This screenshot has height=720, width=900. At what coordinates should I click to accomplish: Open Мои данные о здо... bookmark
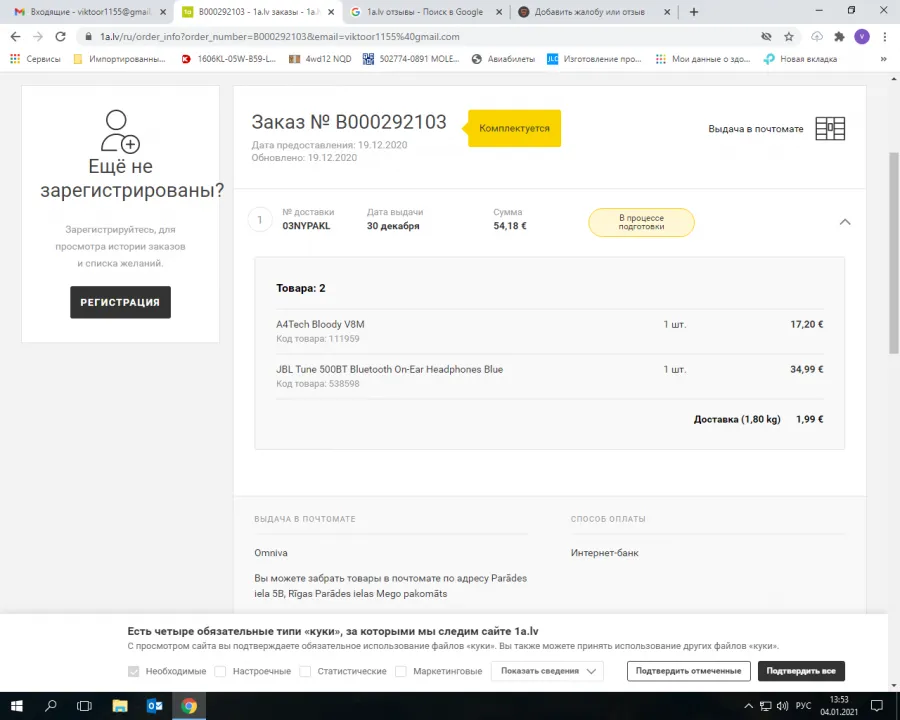coord(703,59)
